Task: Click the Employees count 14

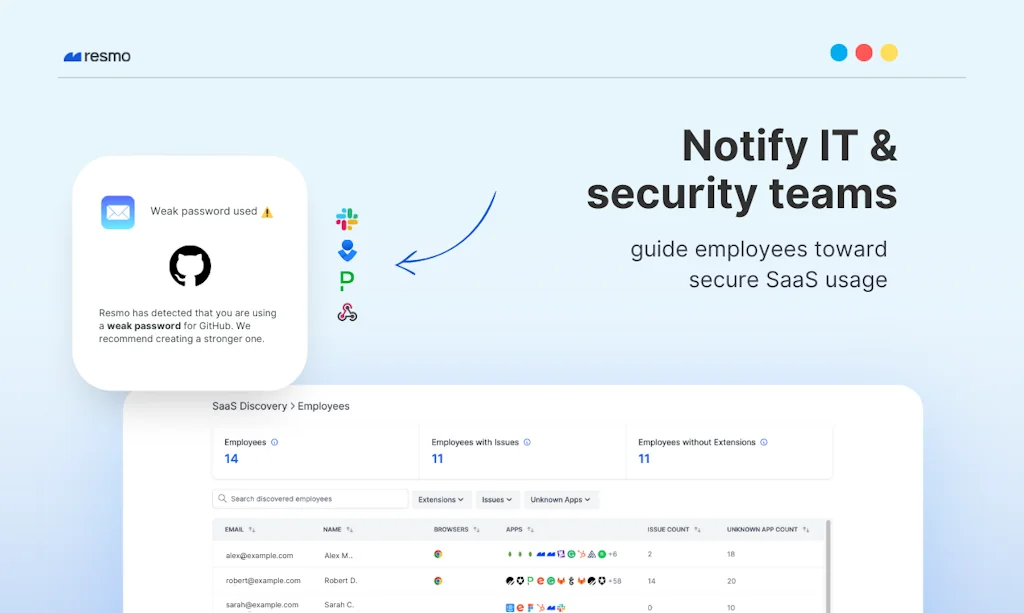Action: click(x=231, y=459)
